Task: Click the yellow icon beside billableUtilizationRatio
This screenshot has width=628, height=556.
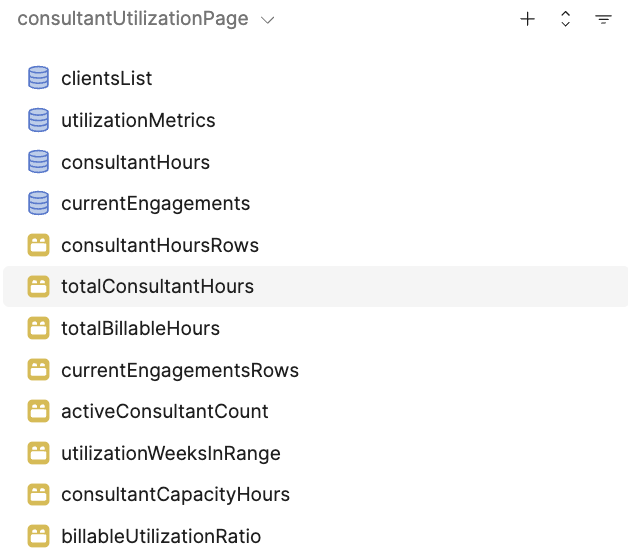Action: click(38, 536)
